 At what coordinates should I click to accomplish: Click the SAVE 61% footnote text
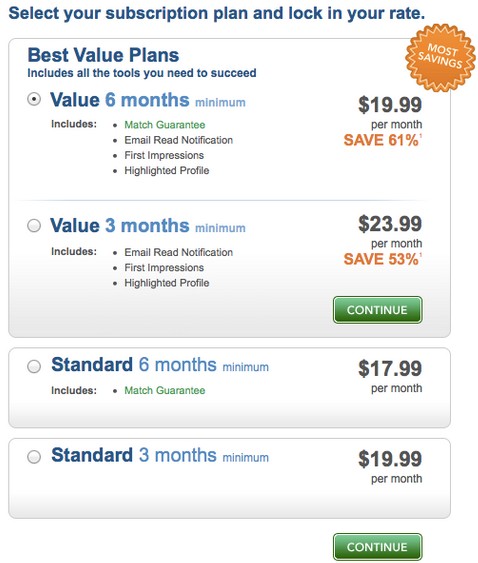382,140
